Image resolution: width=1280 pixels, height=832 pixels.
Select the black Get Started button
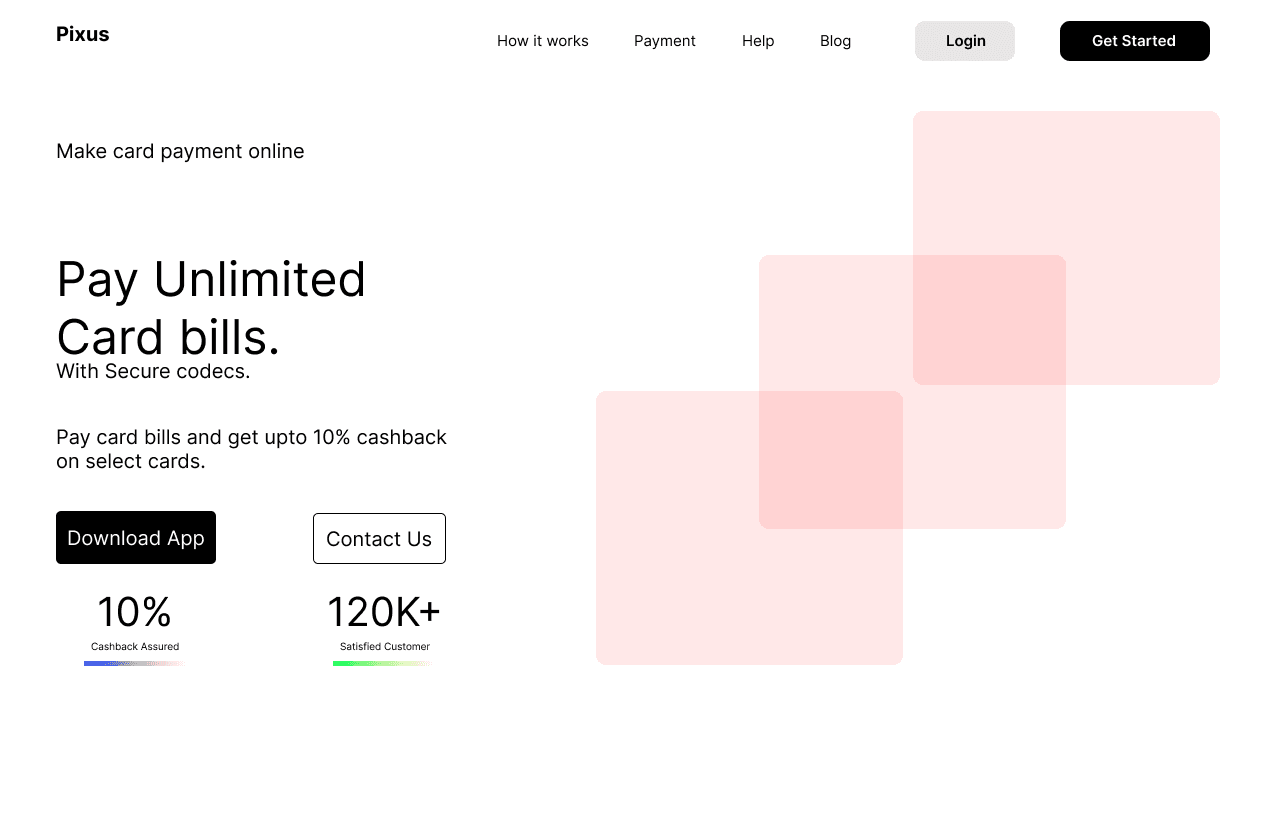(x=1135, y=41)
